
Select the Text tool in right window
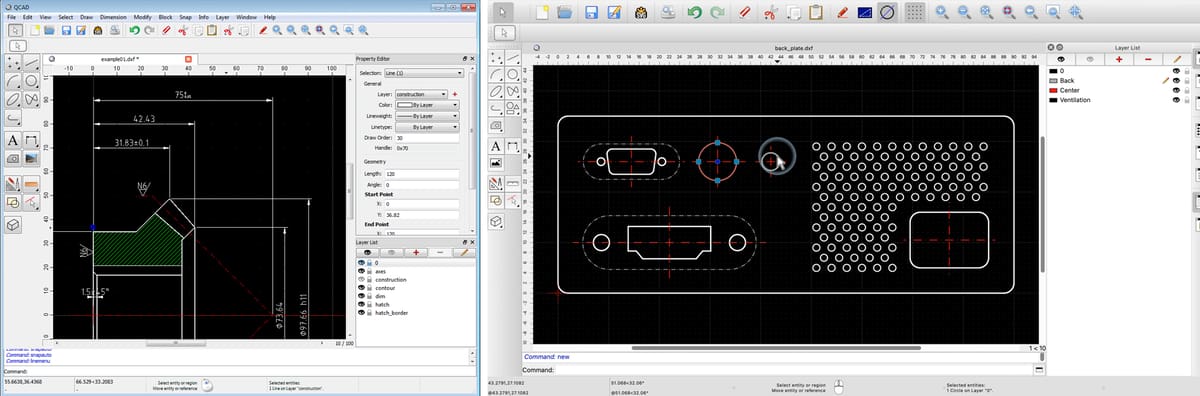point(495,146)
